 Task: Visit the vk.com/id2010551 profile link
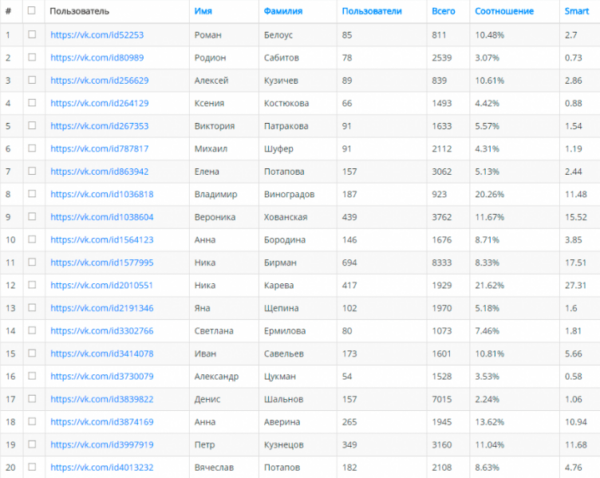click(x=101, y=285)
